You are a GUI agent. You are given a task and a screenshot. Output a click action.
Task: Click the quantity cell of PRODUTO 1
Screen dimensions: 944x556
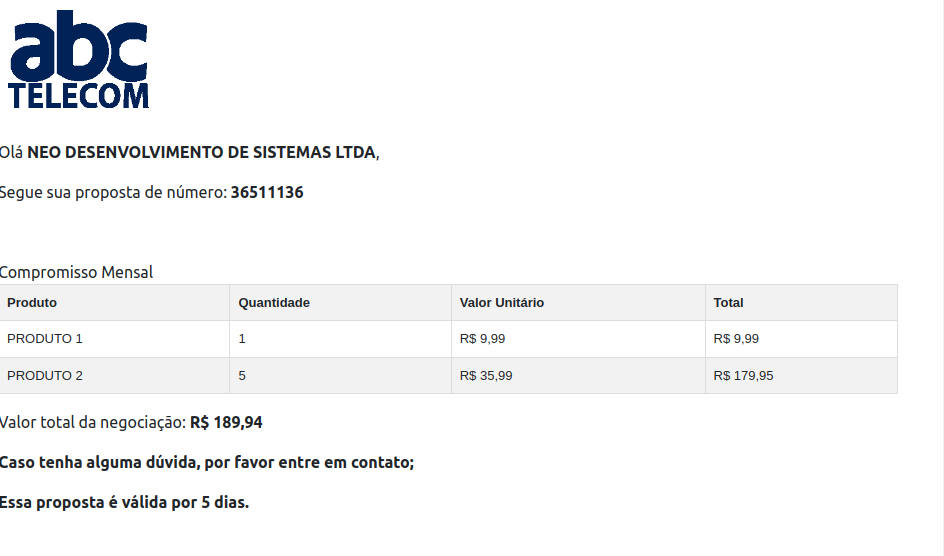coord(242,339)
